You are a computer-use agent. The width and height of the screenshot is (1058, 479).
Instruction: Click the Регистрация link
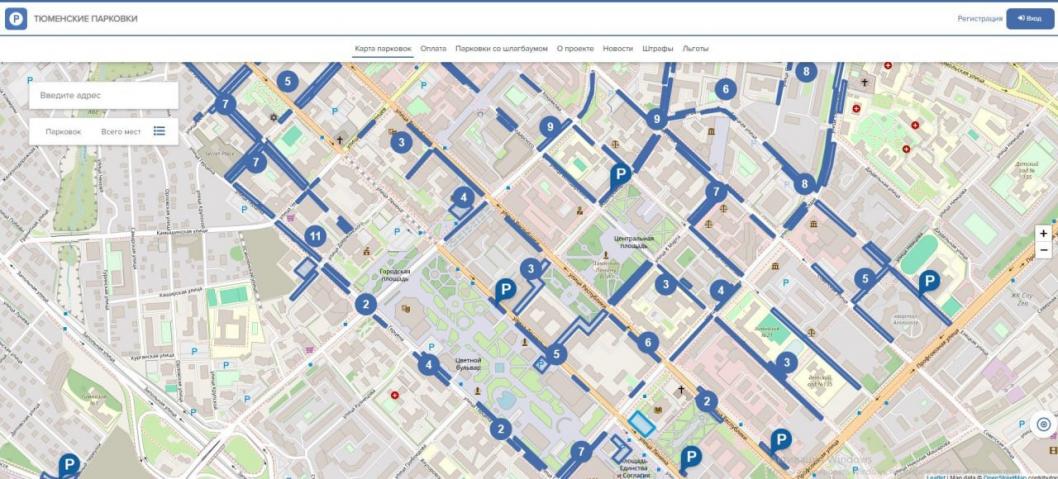(x=979, y=19)
